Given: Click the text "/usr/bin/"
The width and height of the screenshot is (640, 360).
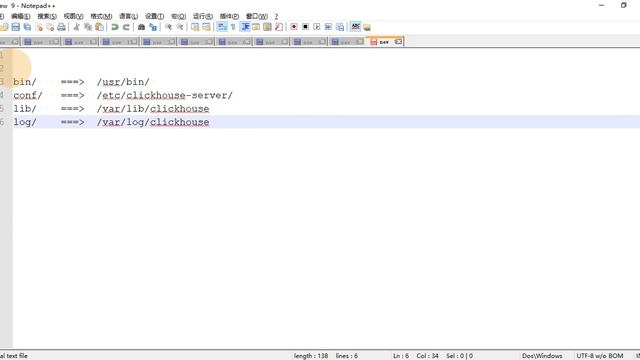Looking at the screenshot, I should (x=123, y=82).
